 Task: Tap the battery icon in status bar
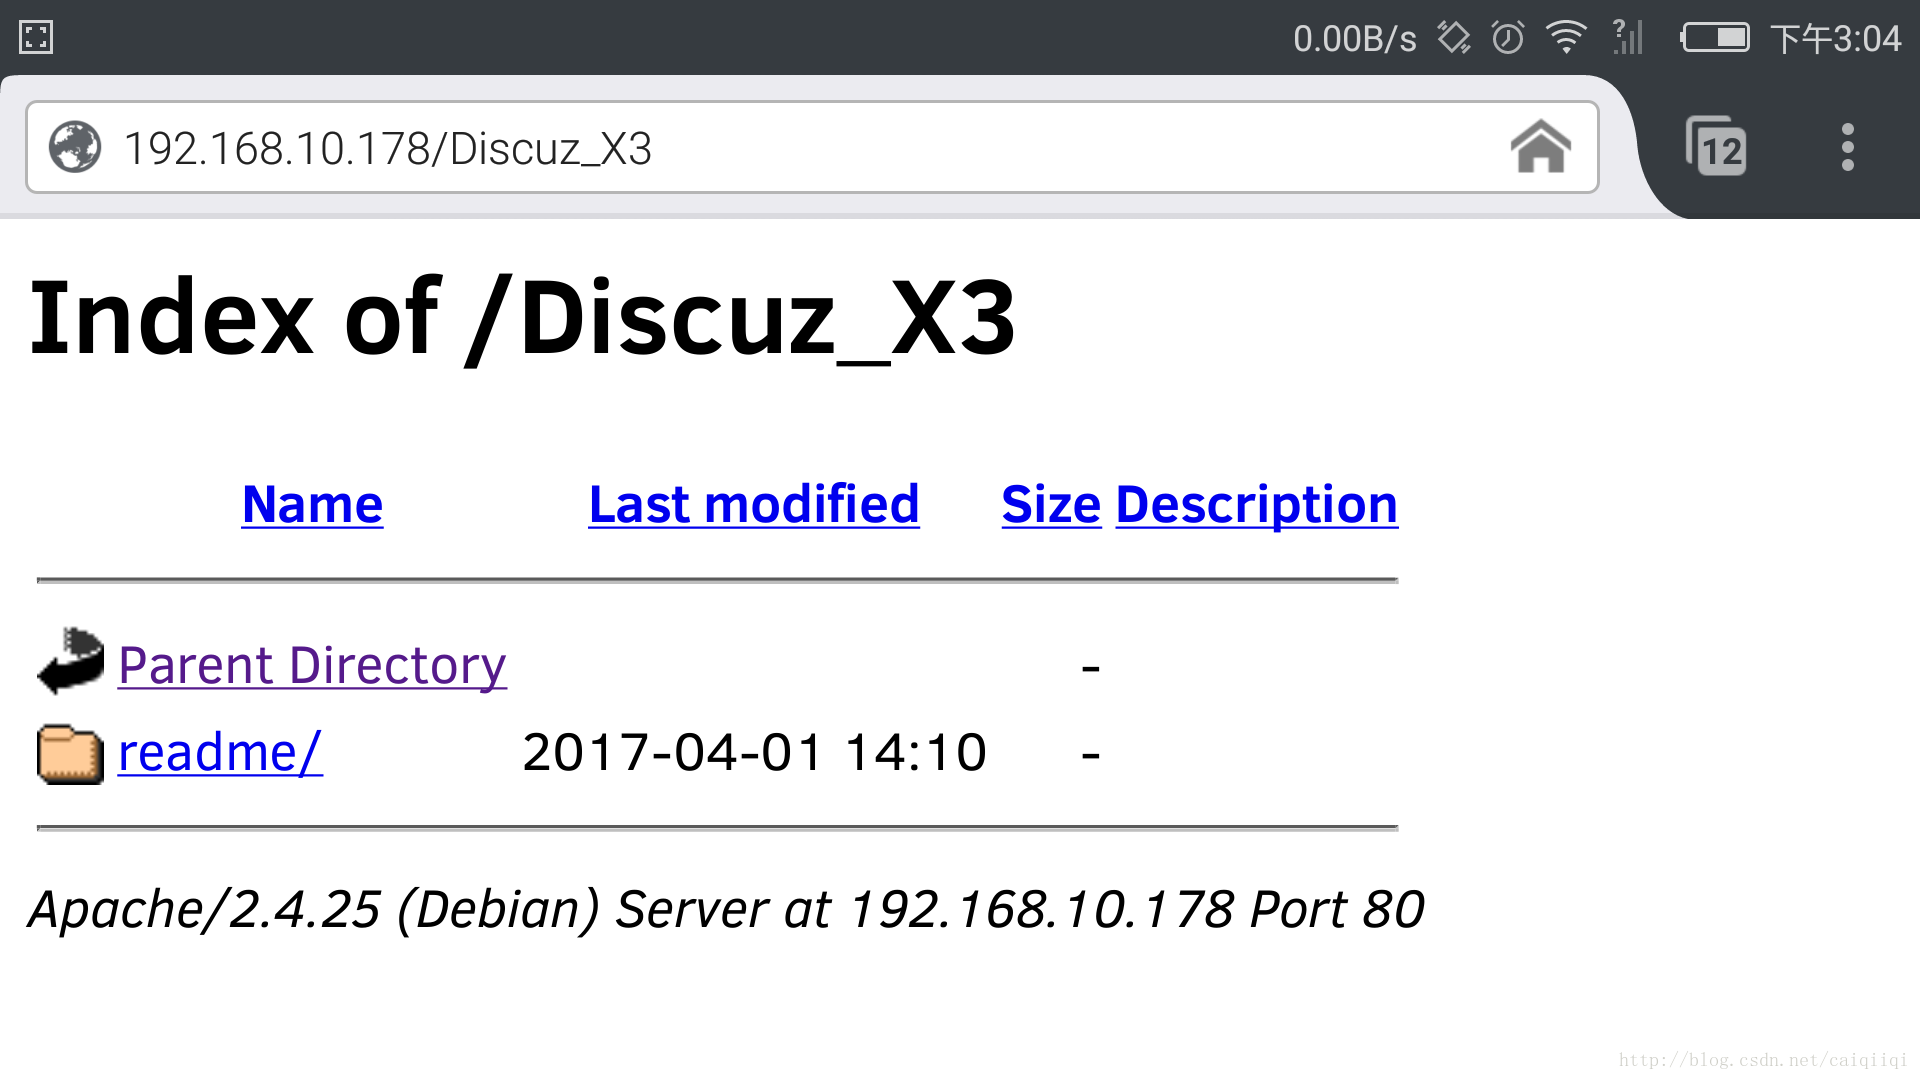pos(1714,37)
